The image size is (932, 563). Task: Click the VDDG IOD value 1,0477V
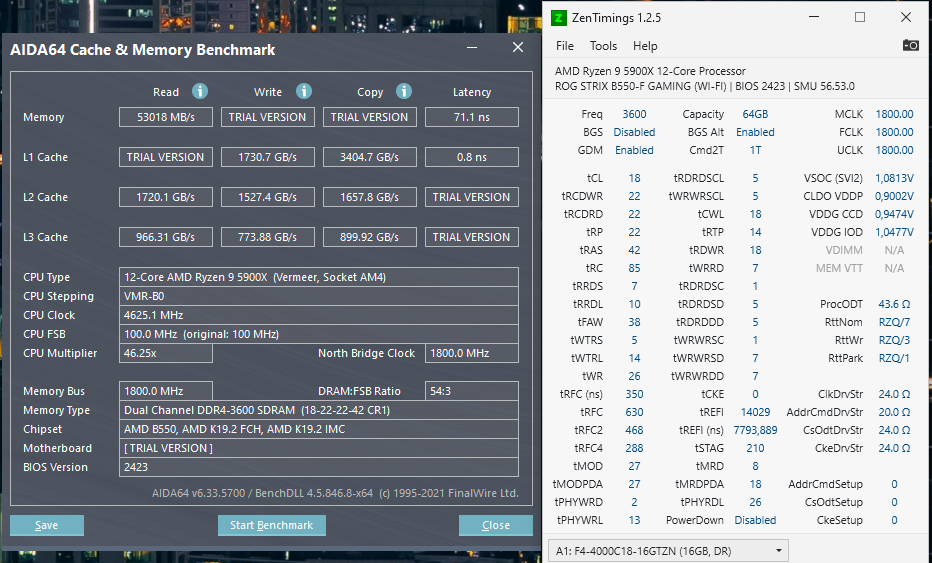pyautogui.click(x=894, y=232)
